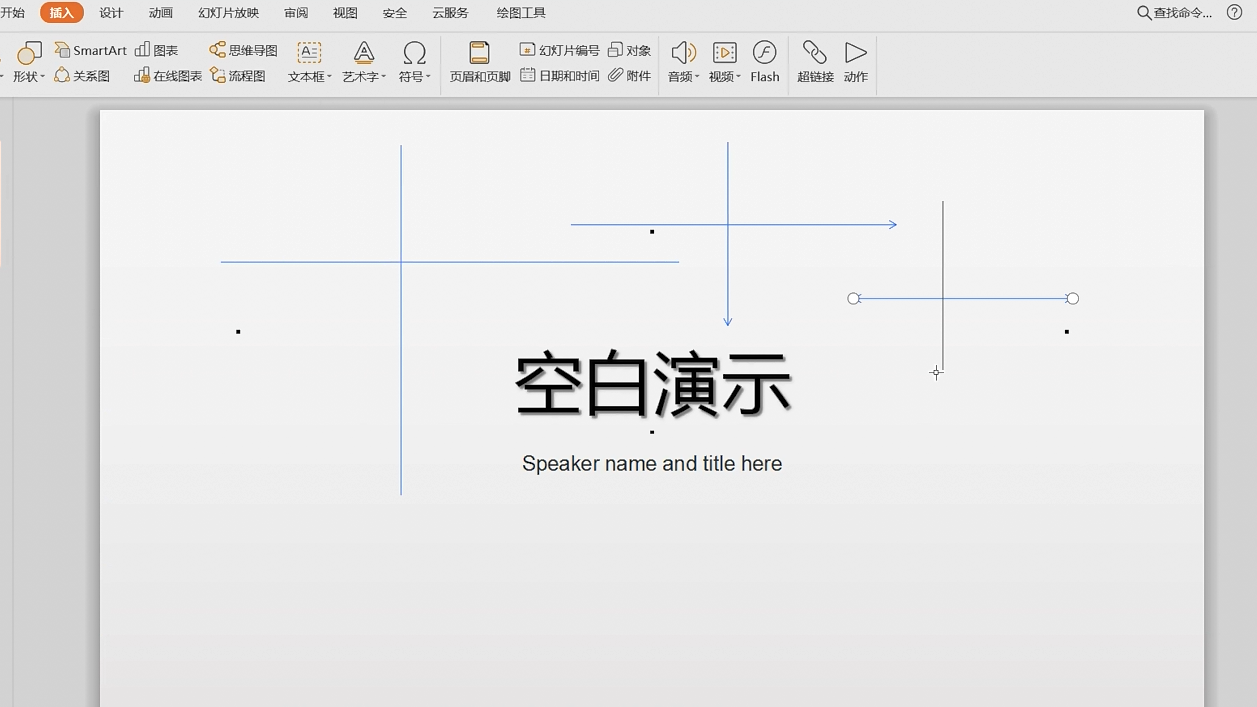Insert a SmartArt graphic

pos(91,50)
